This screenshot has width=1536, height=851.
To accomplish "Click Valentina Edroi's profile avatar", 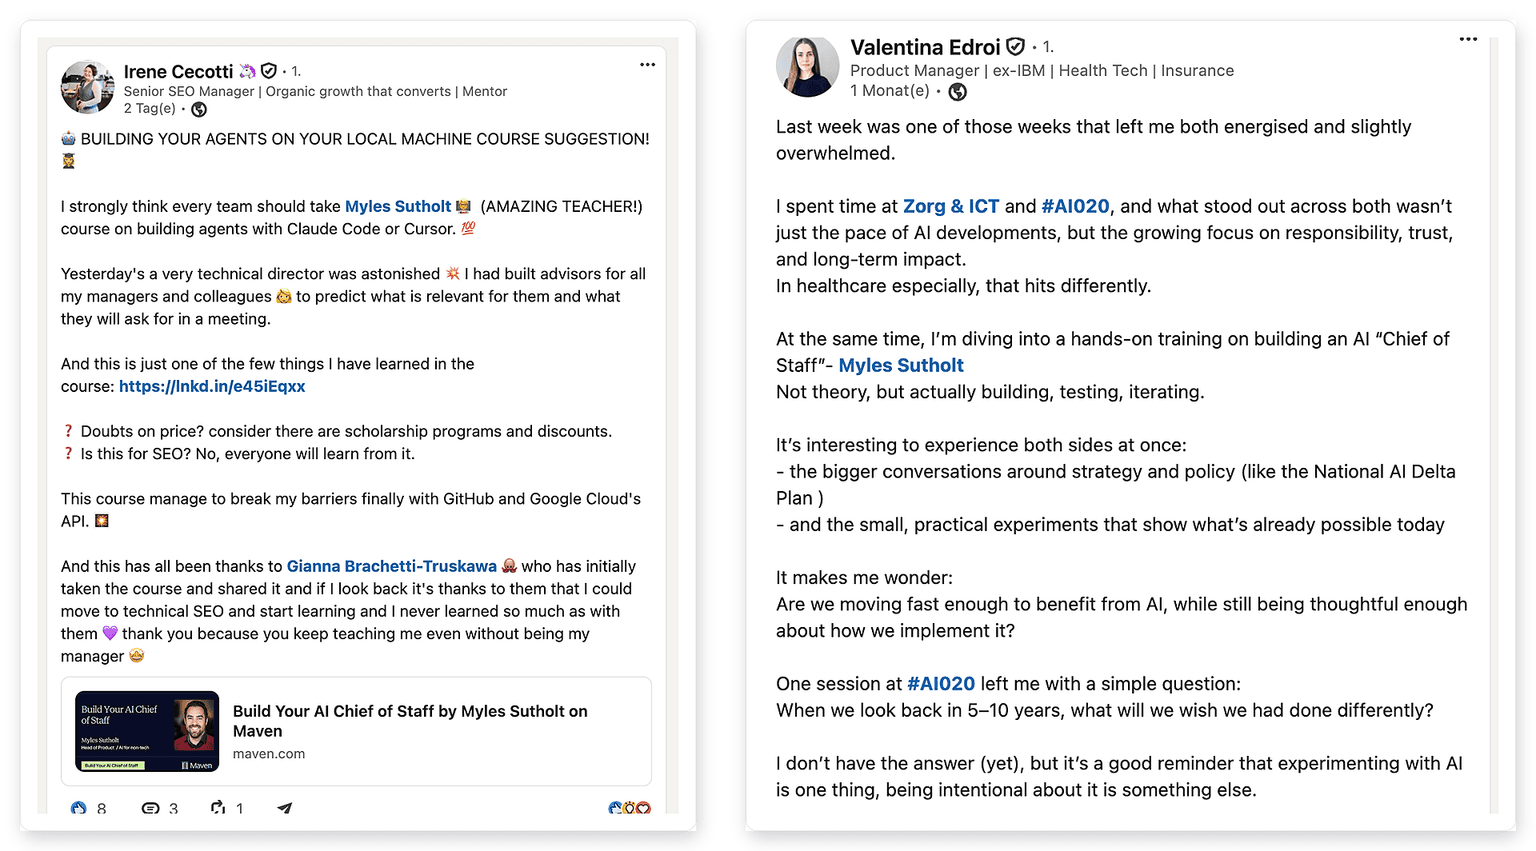I will [x=807, y=66].
